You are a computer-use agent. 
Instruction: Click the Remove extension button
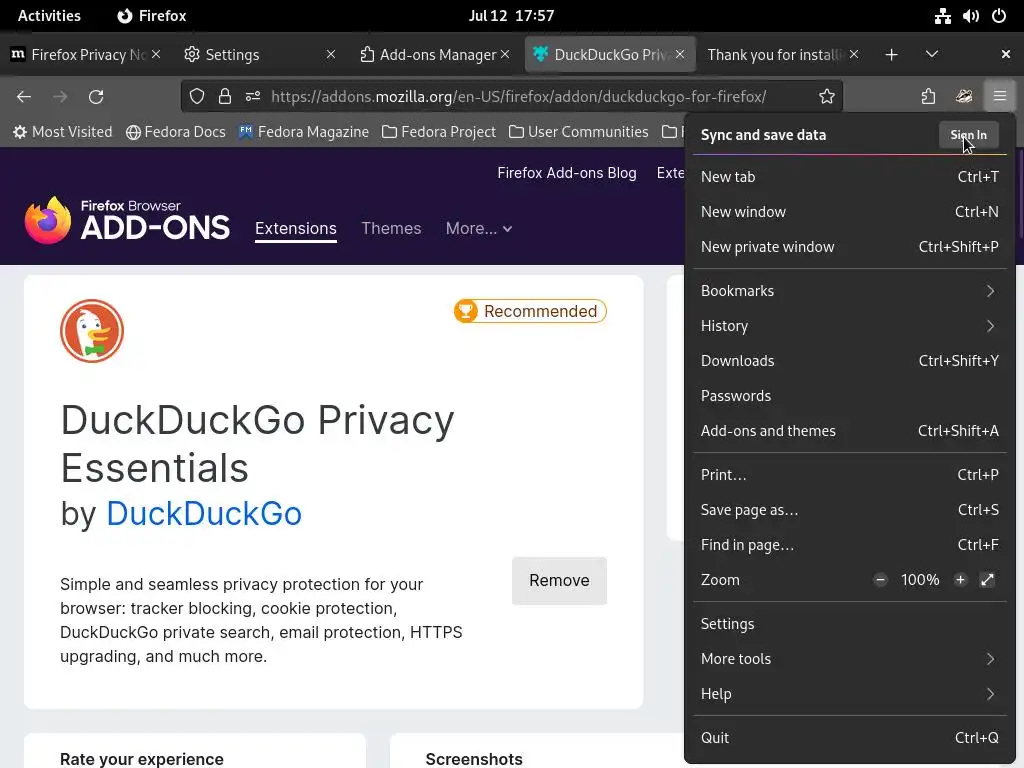pyautogui.click(x=559, y=581)
